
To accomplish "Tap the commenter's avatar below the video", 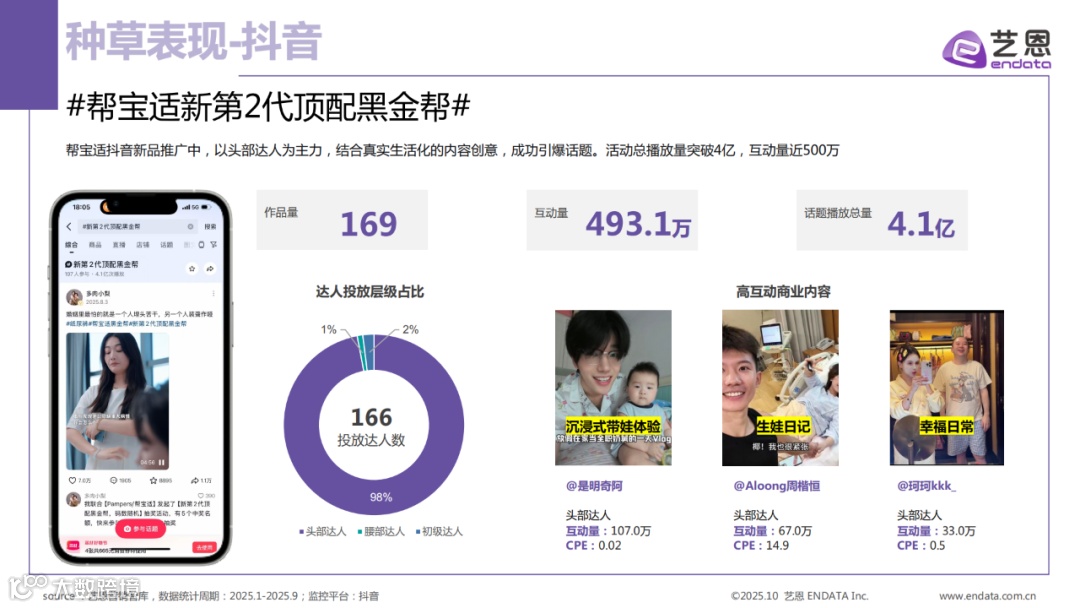I will pyautogui.click(x=74, y=500).
